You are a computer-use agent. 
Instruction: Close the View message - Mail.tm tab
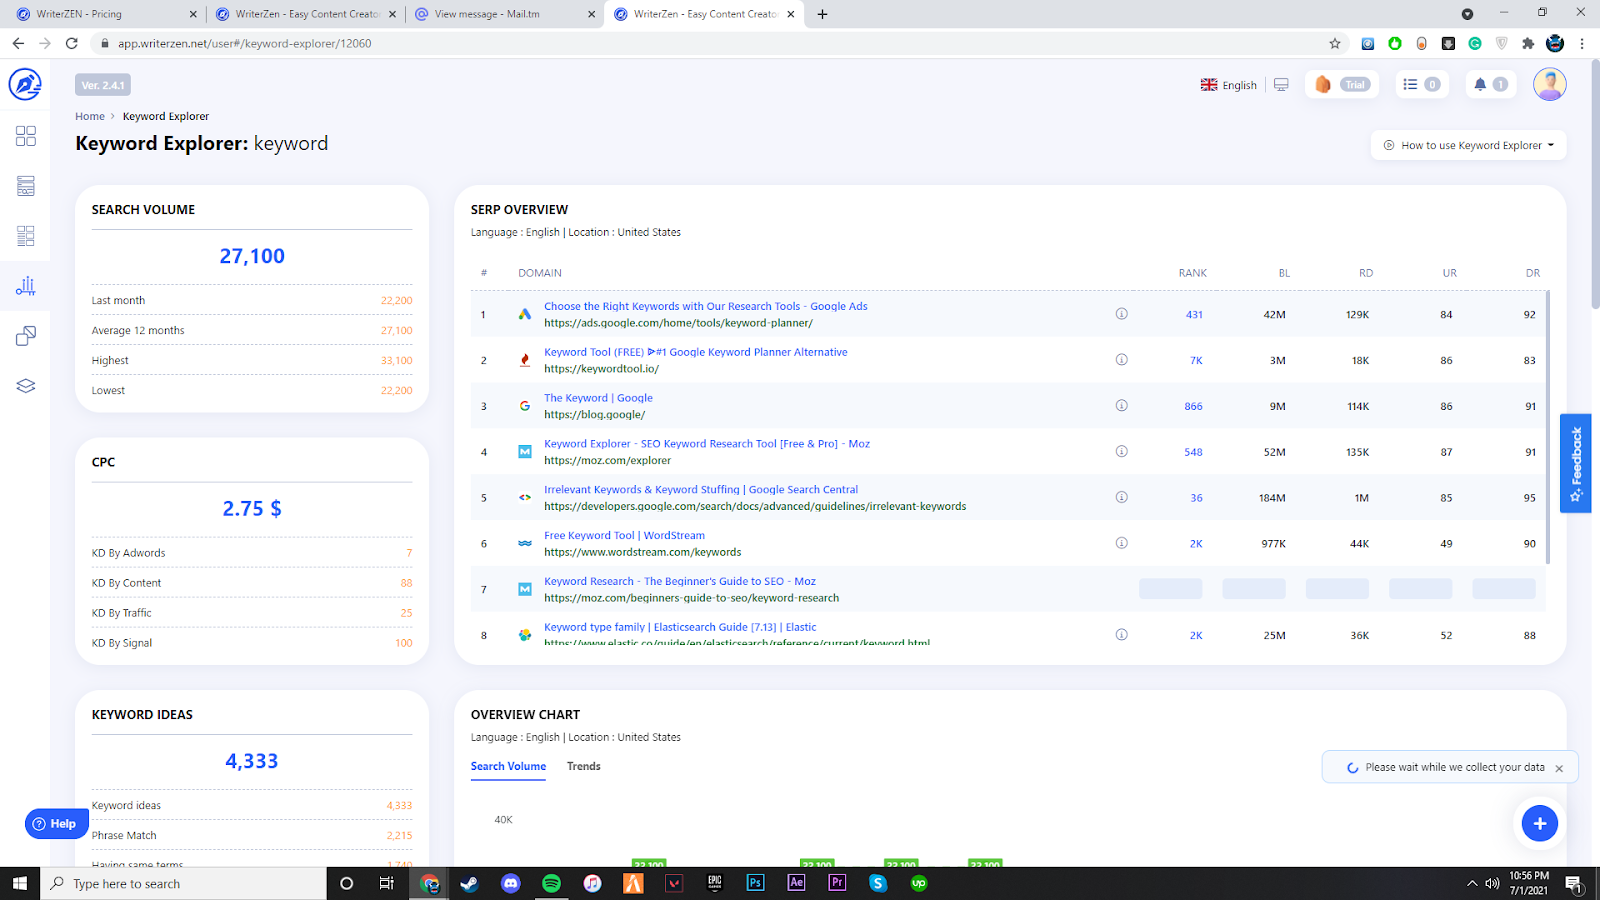(592, 14)
